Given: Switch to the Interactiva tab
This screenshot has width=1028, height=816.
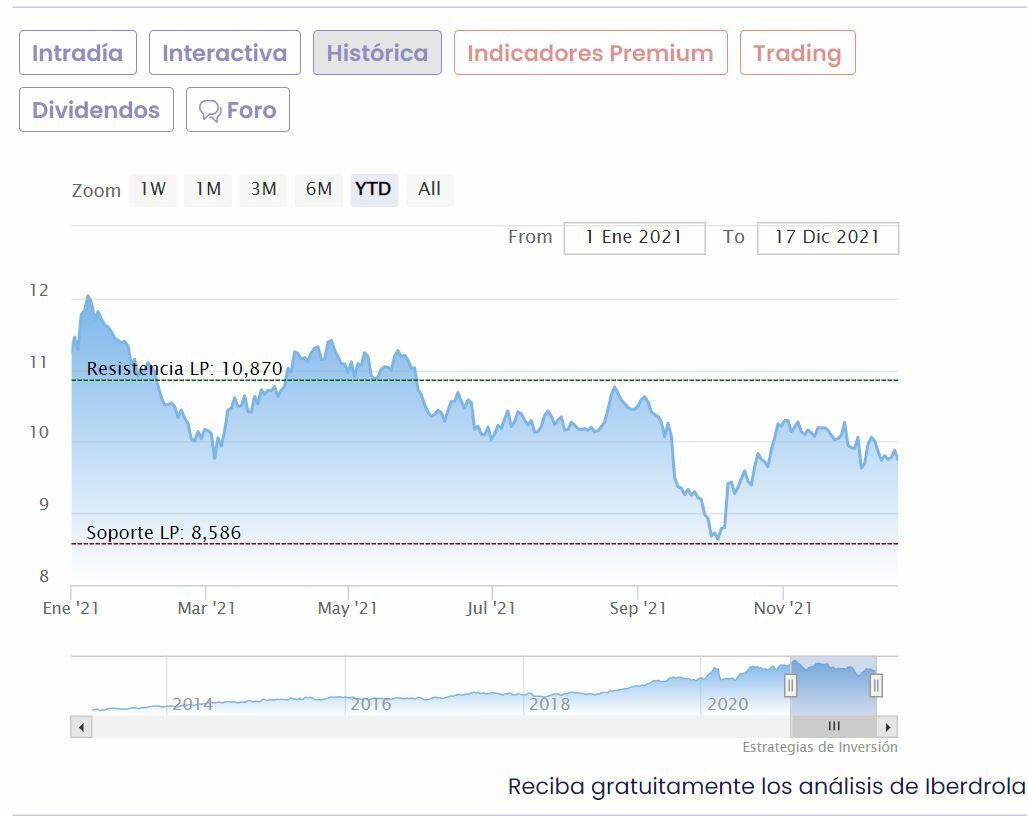Looking at the screenshot, I should (x=224, y=53).
